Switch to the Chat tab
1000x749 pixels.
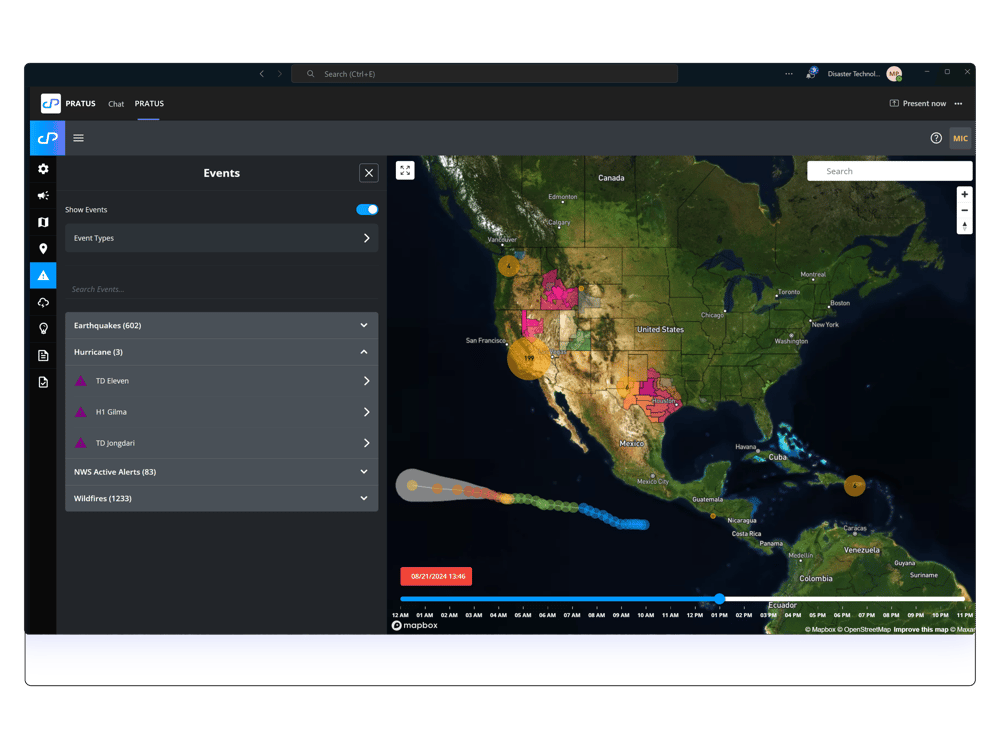point(116,104)
